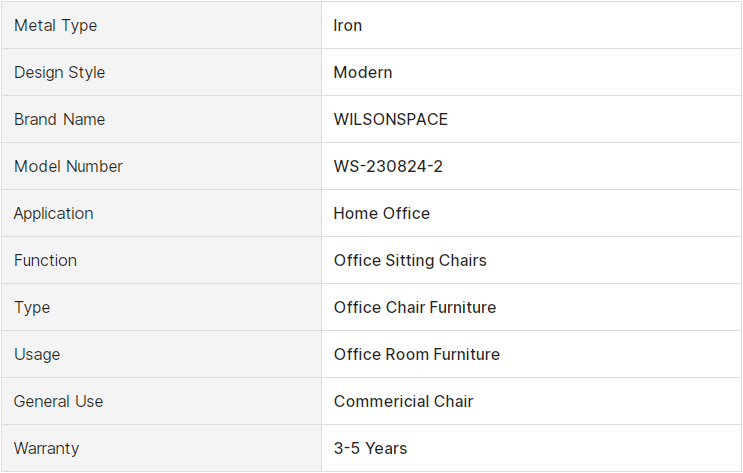This screenshot has height=473, width=743.
Task: Click the Usage label cell
Action: (x=161, y=354)
